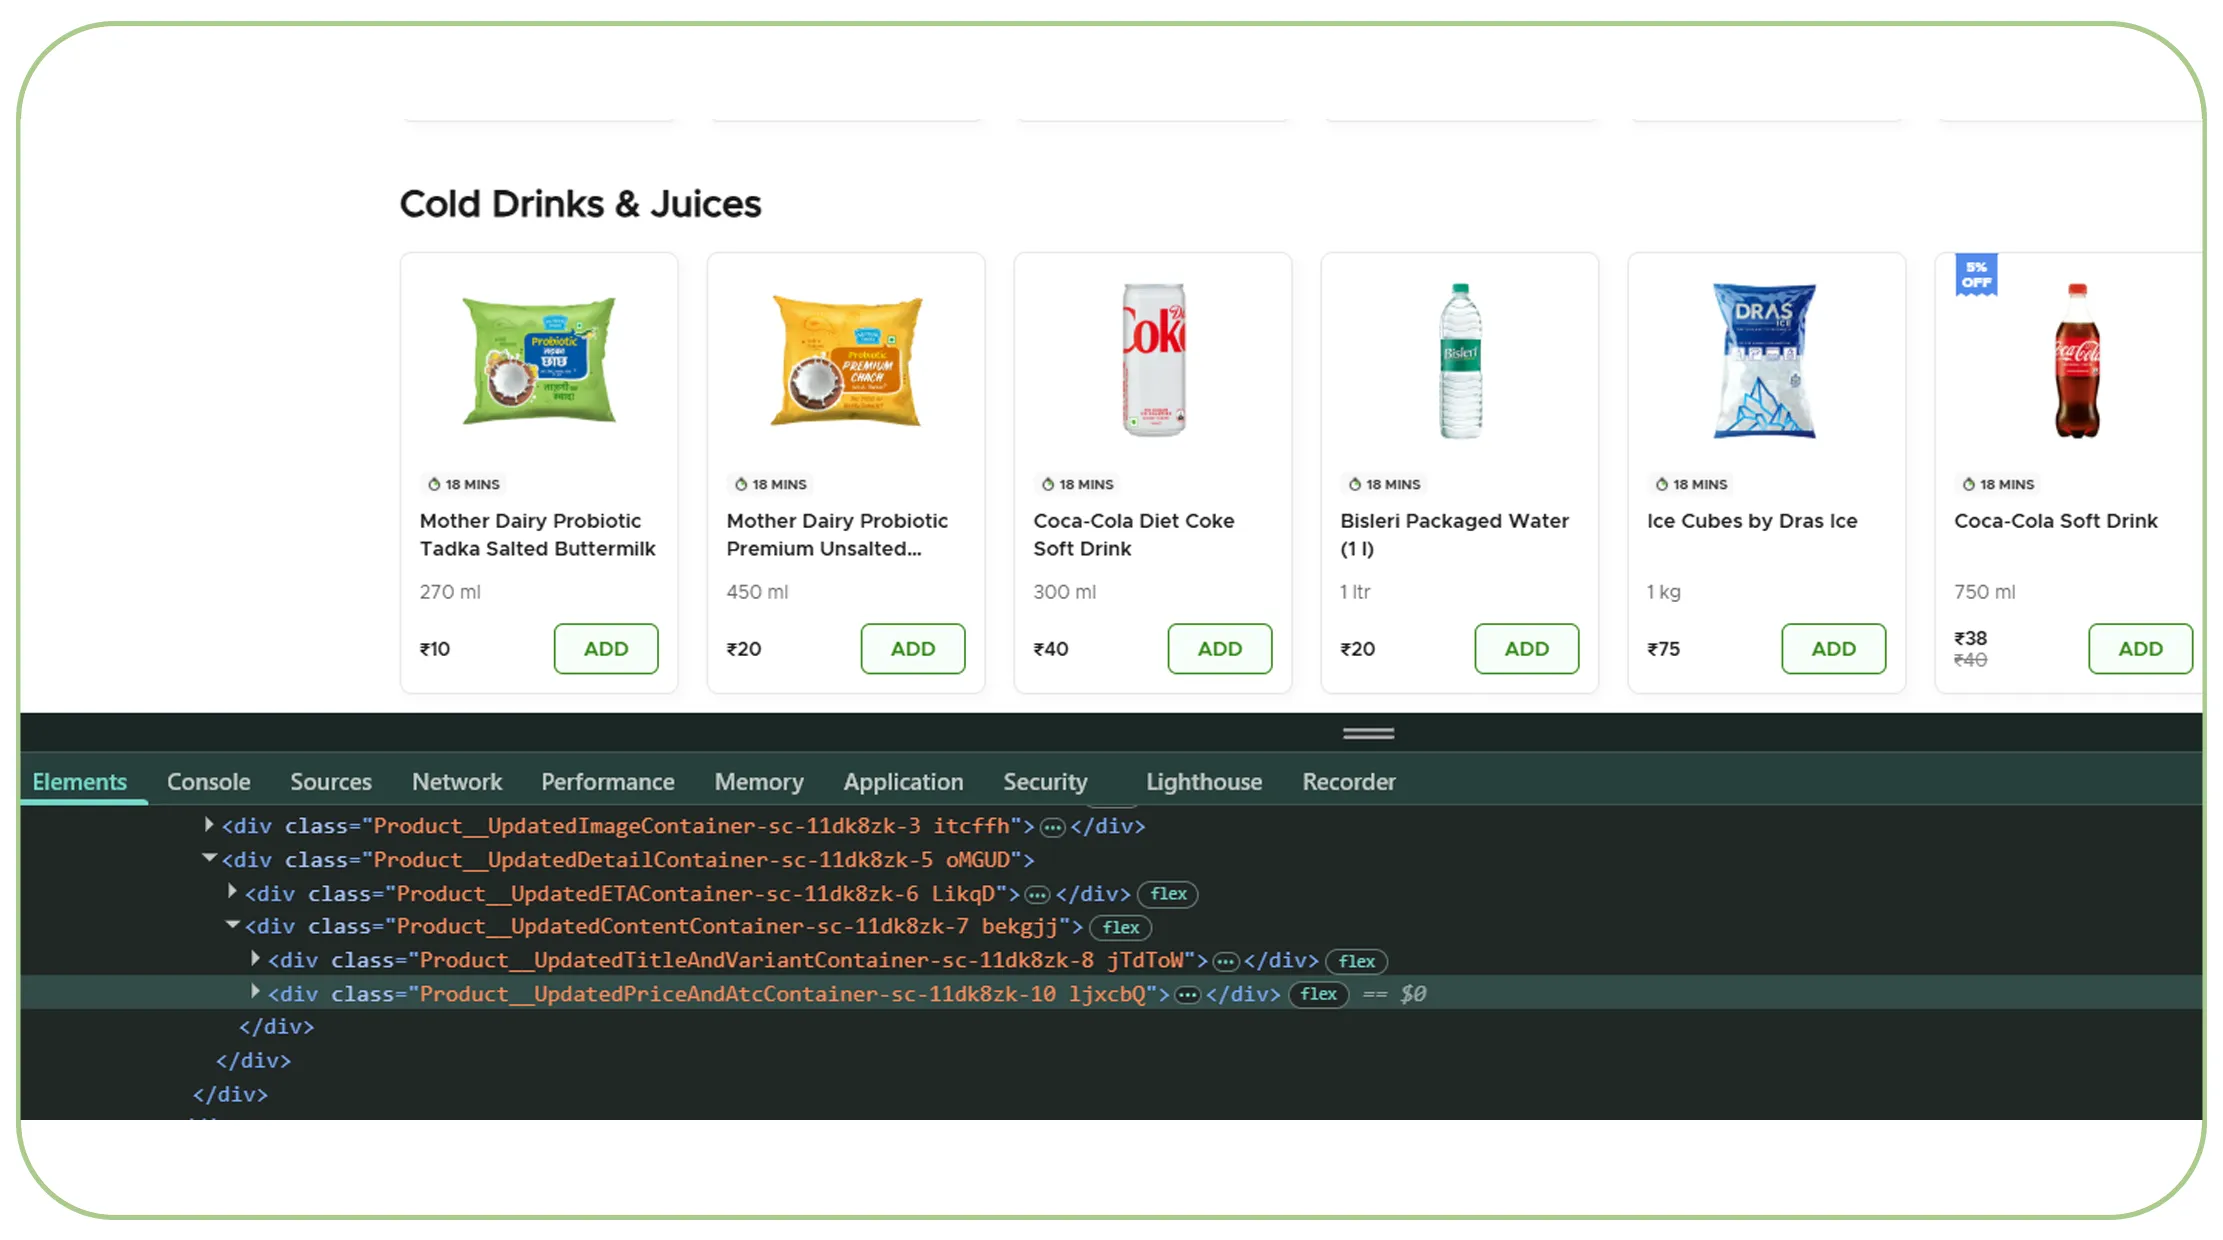2223x1240 pixels.
Task: Open the Application tab
Action: point(903,782)
